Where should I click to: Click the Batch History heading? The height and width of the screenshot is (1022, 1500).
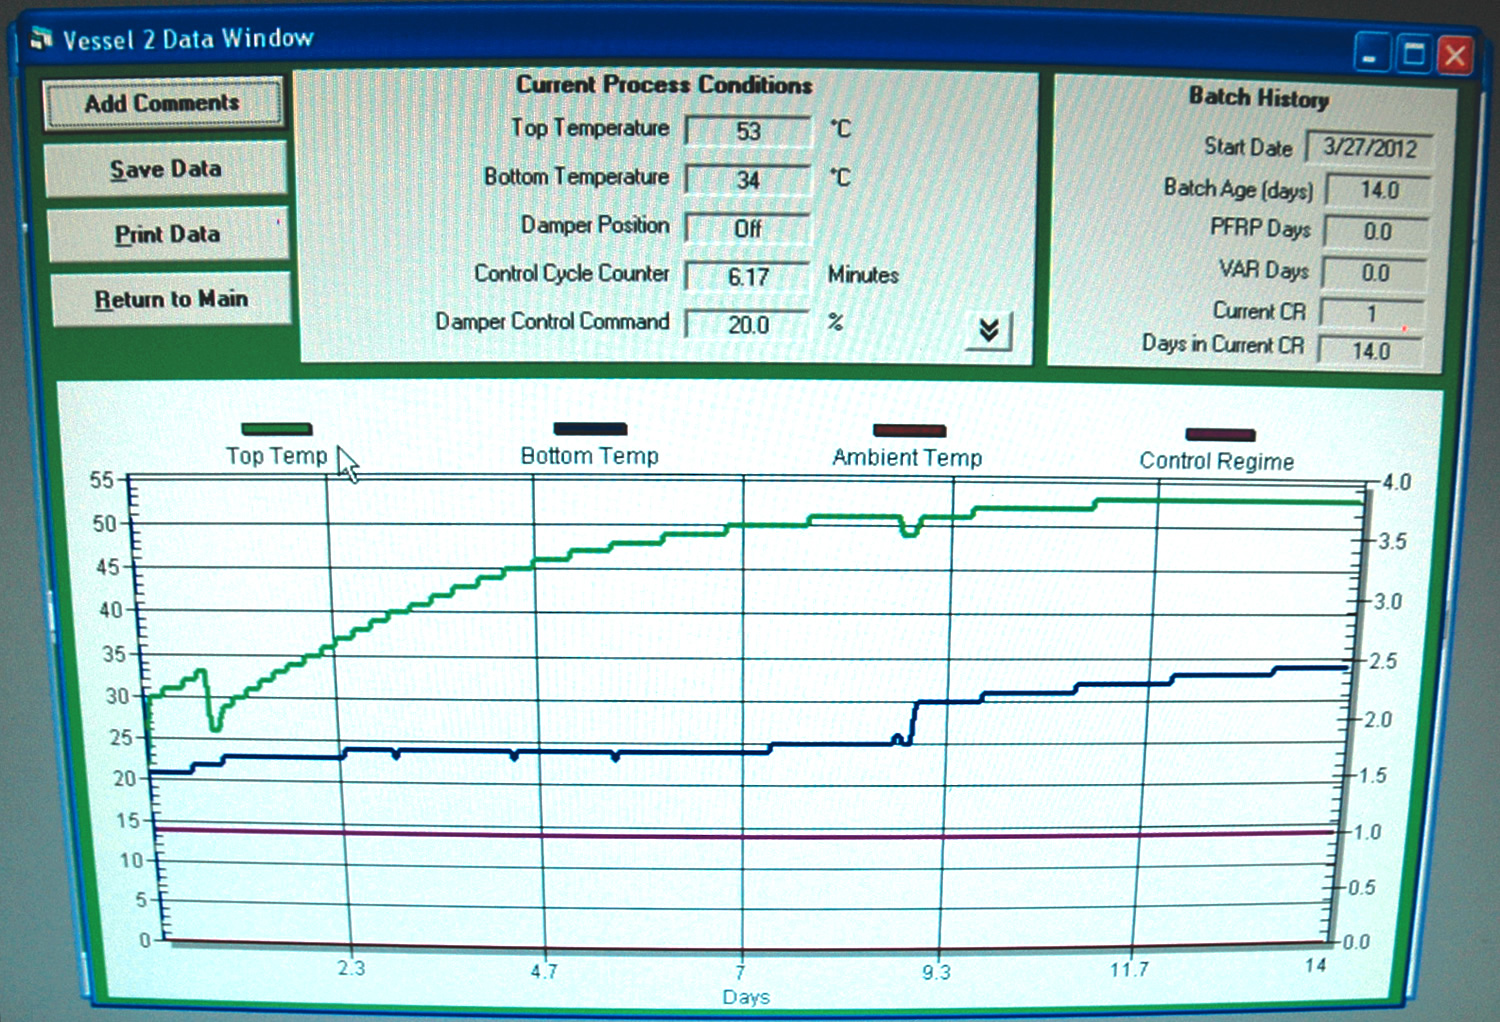point(1259,97)
